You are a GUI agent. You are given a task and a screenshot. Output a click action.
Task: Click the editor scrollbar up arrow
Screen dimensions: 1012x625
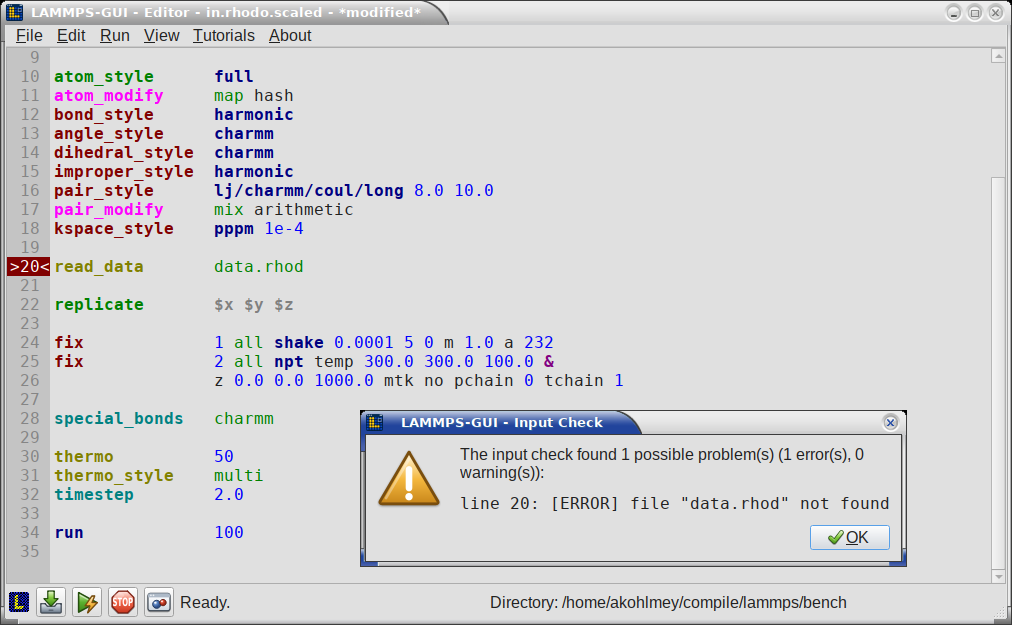pyautogui.click(x=998, y=56)
